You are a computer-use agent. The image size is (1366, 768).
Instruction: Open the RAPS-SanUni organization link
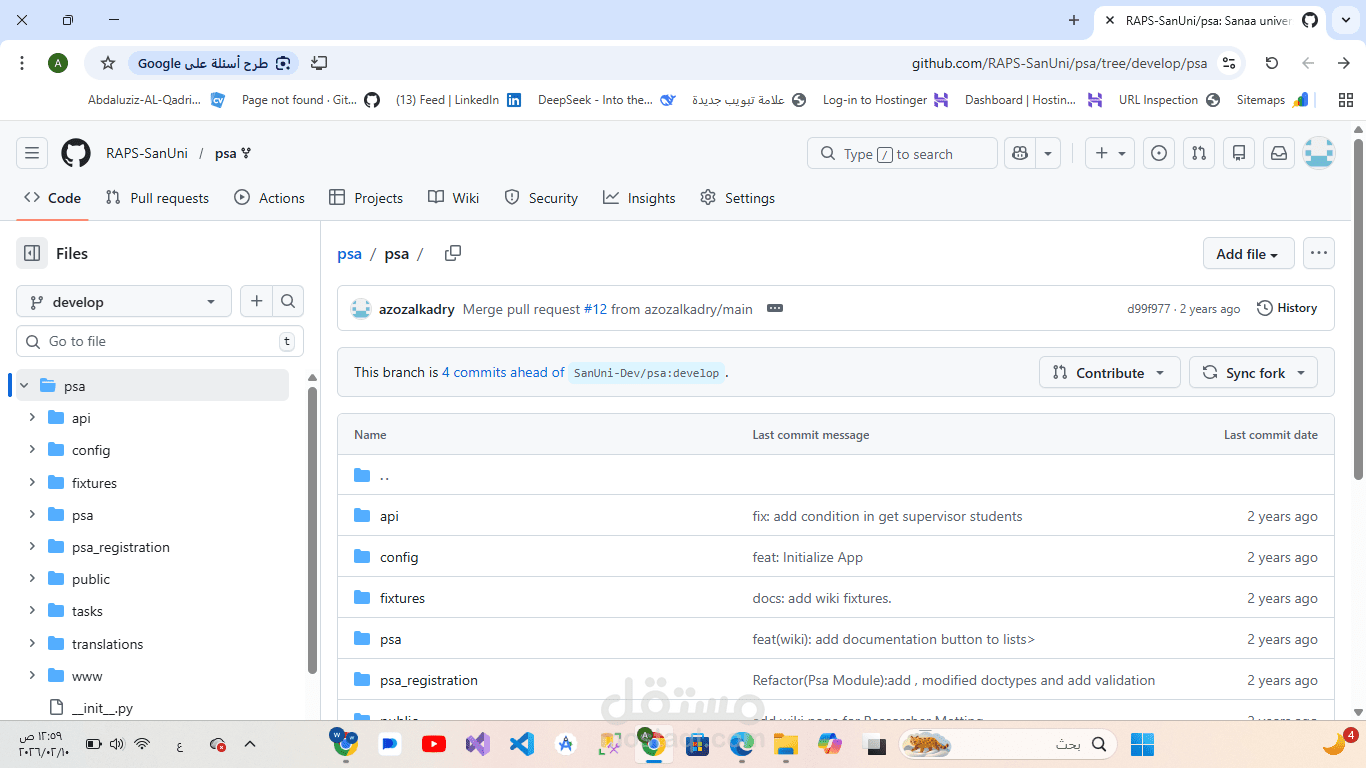pos(147,153)
